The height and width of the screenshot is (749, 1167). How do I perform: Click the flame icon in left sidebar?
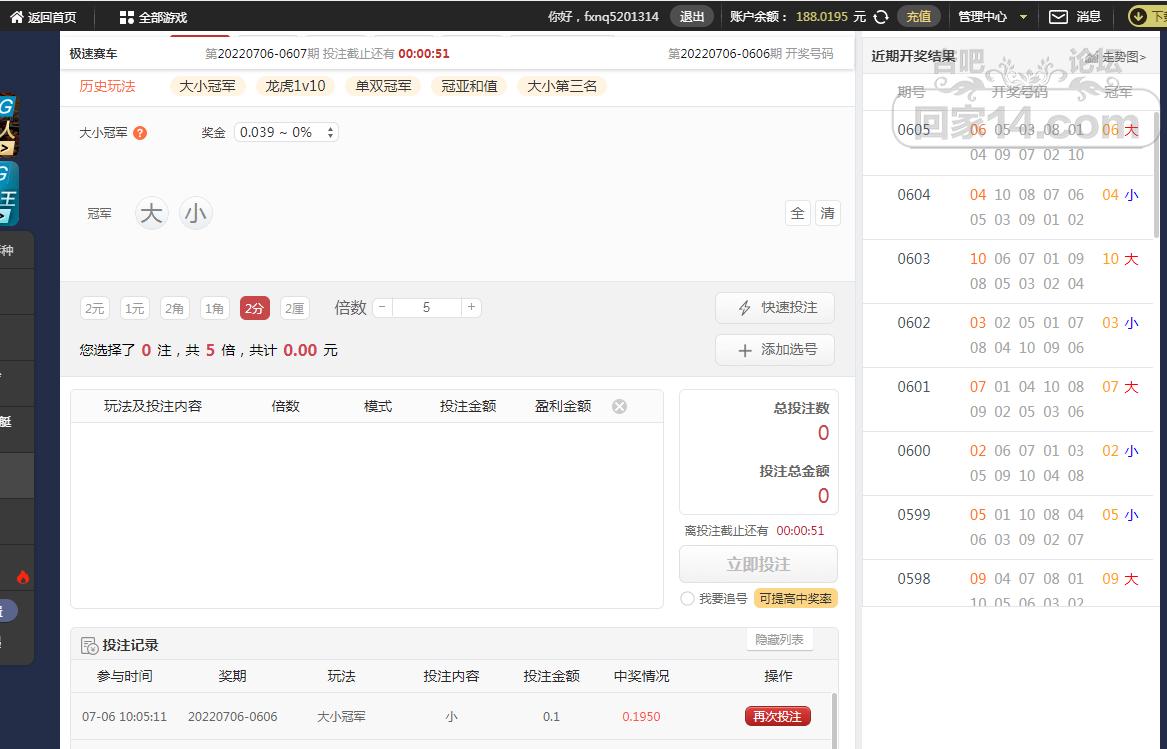tap(23, 577)
